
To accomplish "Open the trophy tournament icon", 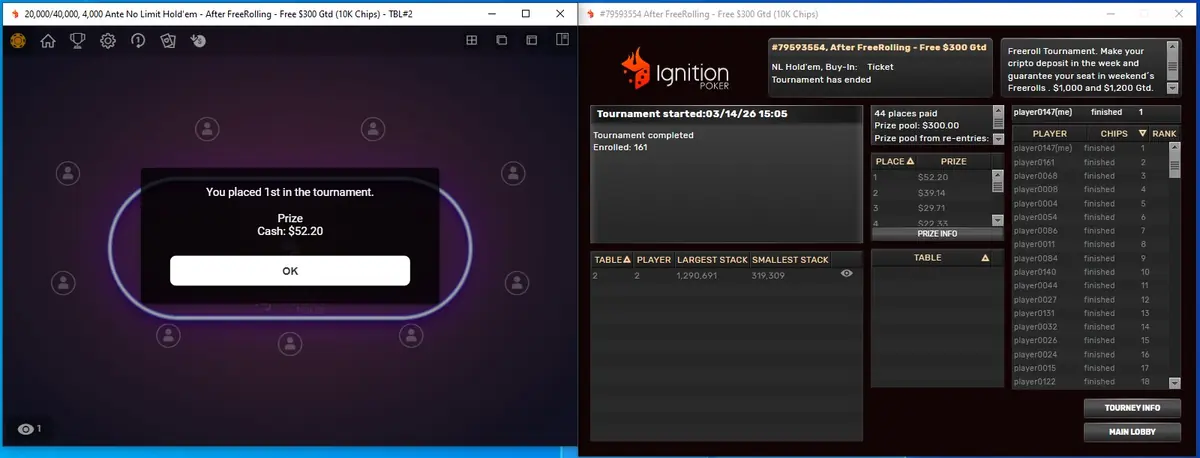I will coord(77,41).
